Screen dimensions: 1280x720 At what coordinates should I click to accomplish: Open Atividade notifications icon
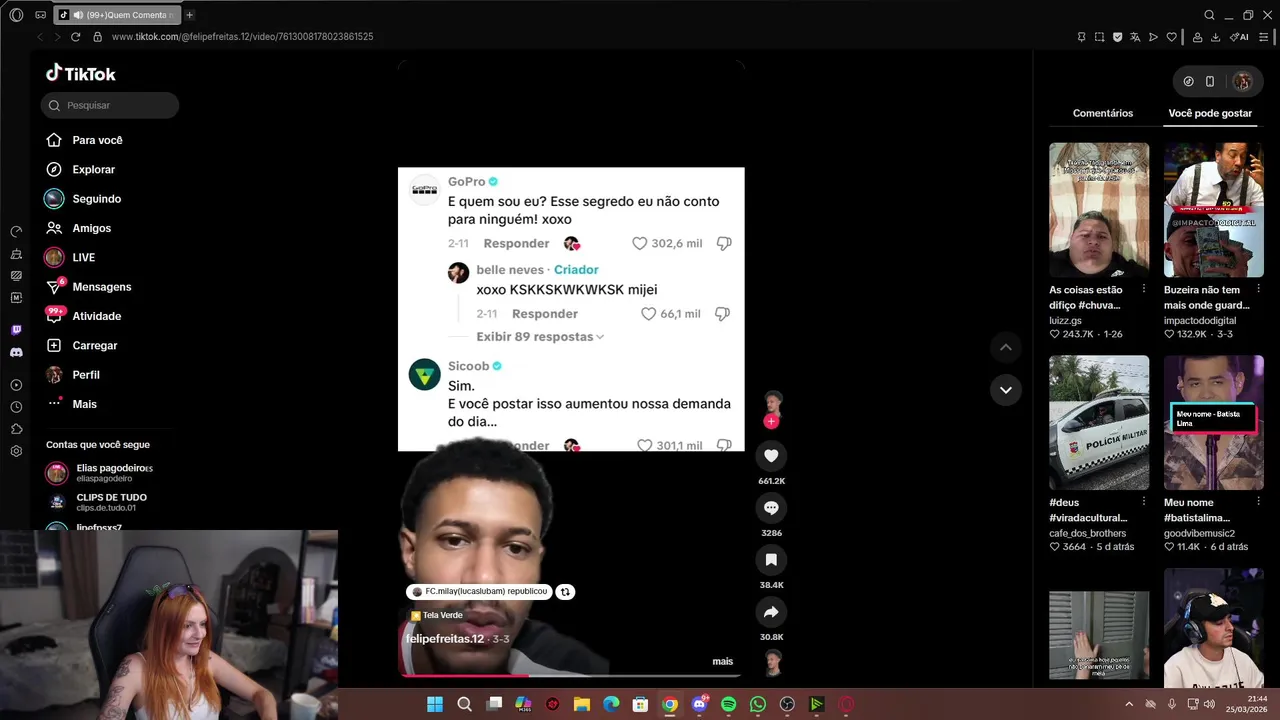(x=54, y=316)
